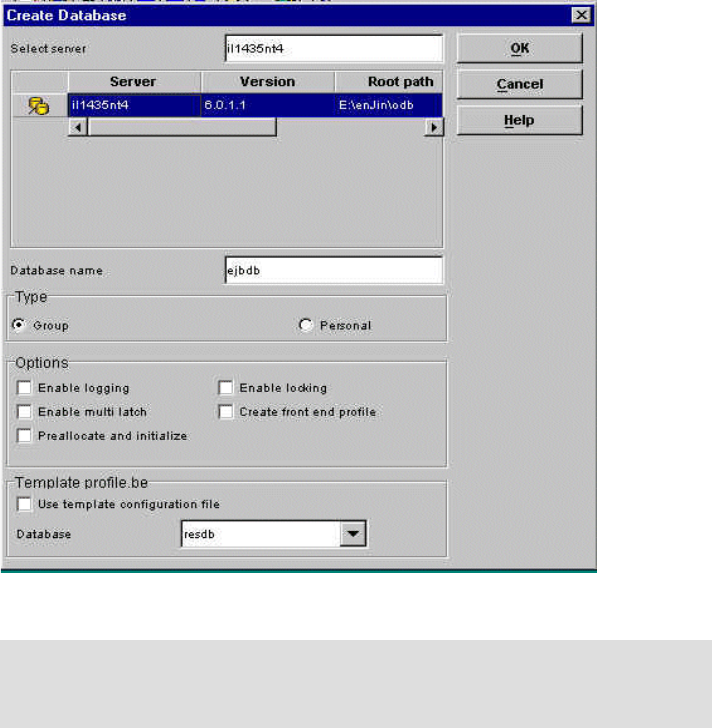Click the 6.0.1.1 version cell

tap(268, 105)
